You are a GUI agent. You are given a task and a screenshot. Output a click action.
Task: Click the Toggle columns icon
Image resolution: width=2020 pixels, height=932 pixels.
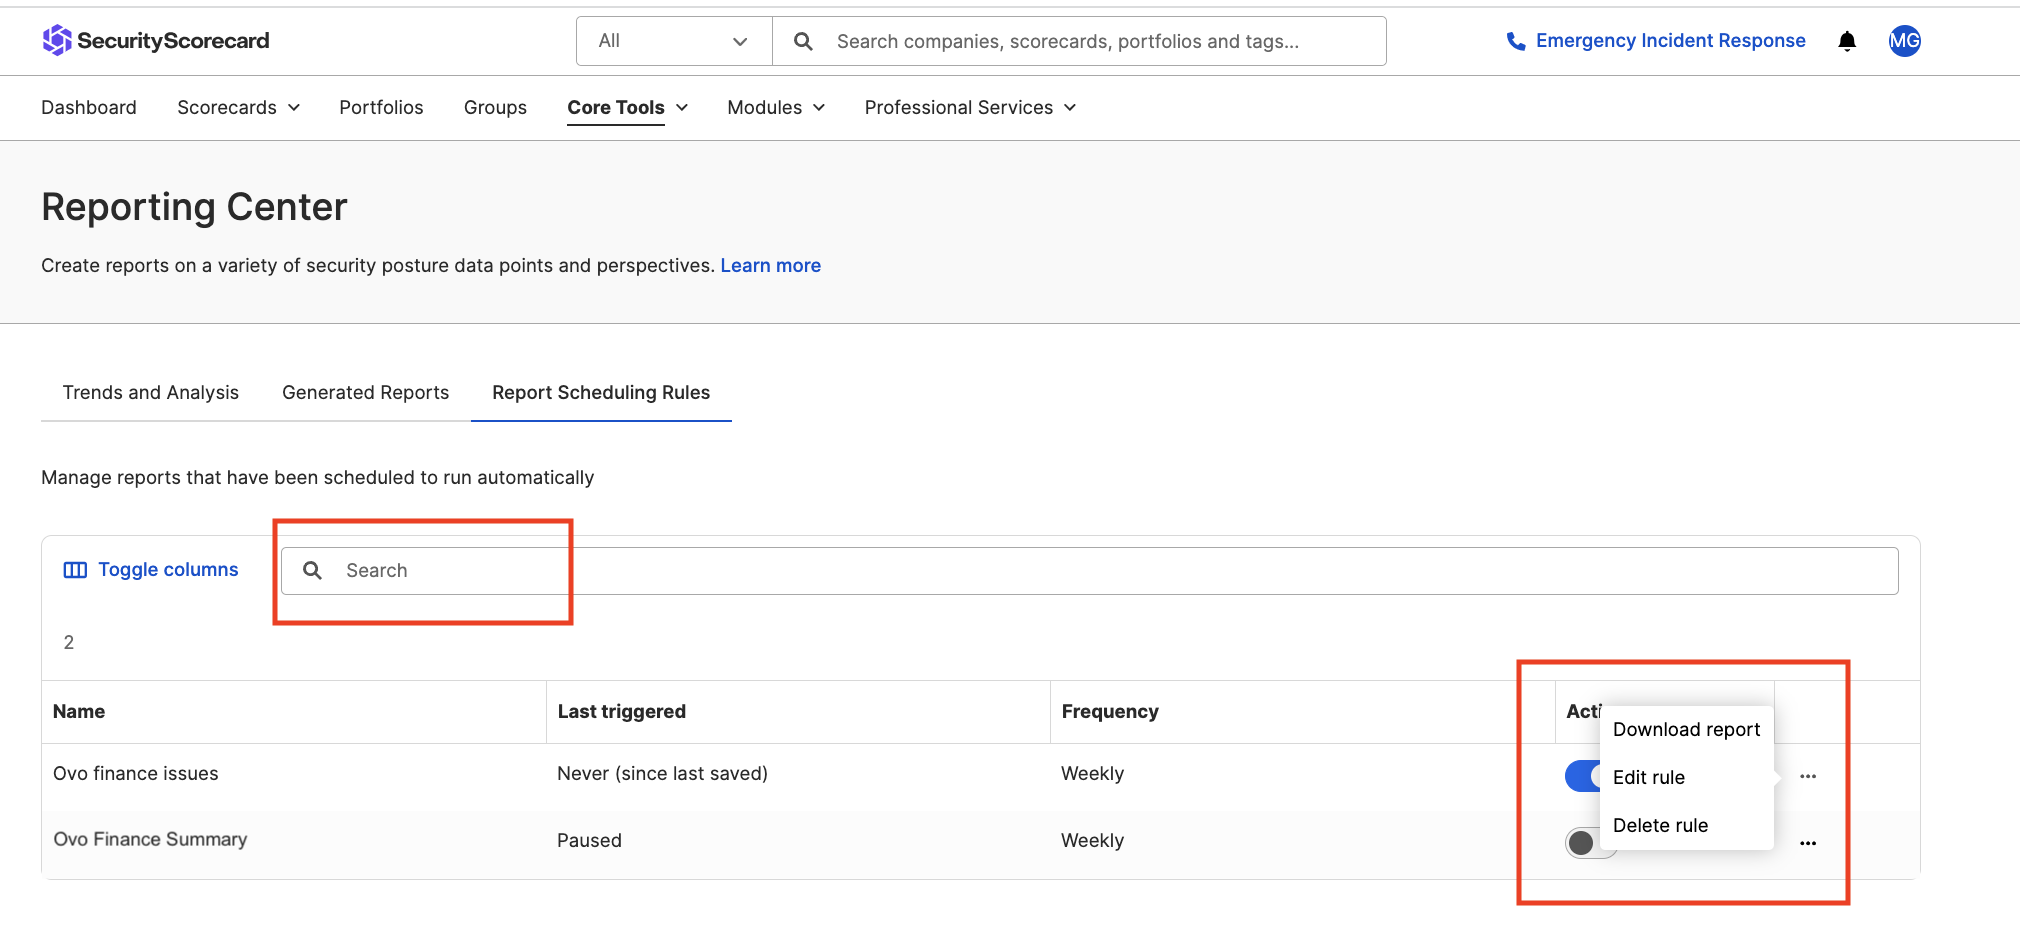[75, 569]
